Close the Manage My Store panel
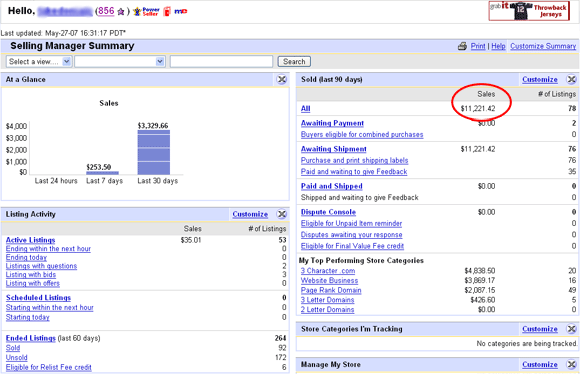This screenshot has height=374, width=580. (x=571, y=364)
